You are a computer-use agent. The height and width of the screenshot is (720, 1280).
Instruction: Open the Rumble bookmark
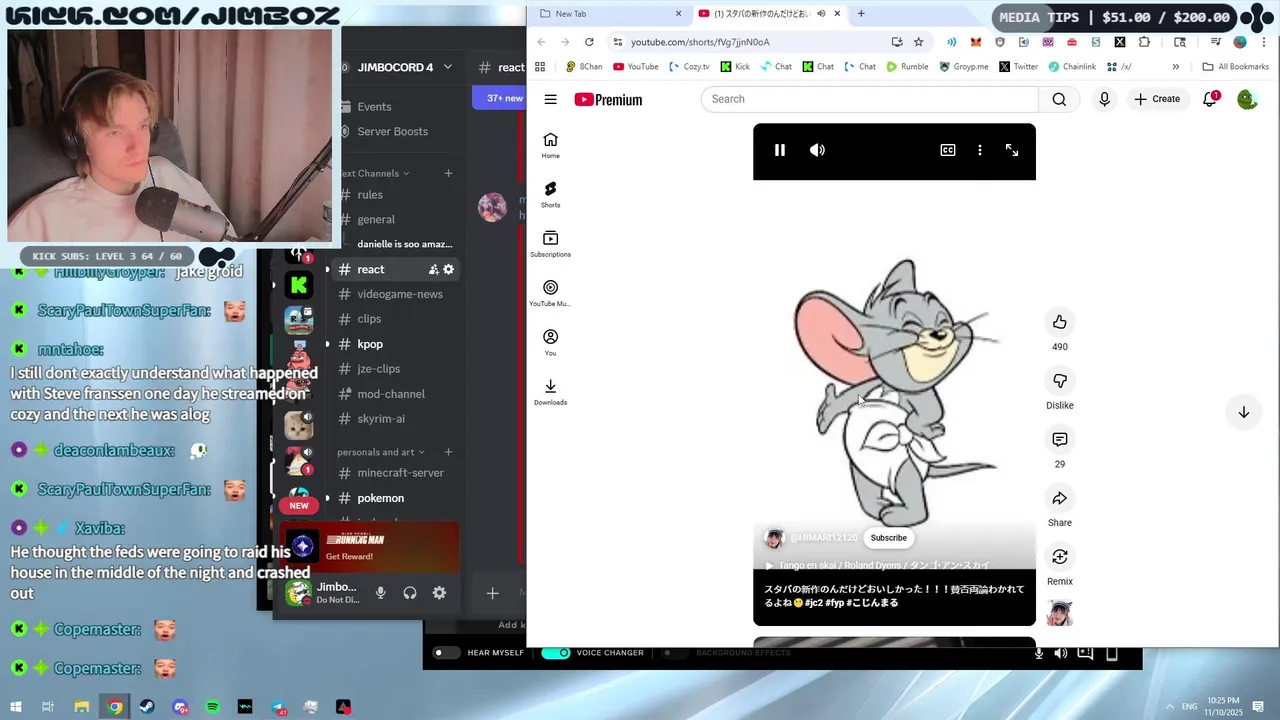[x=906, y=67]
